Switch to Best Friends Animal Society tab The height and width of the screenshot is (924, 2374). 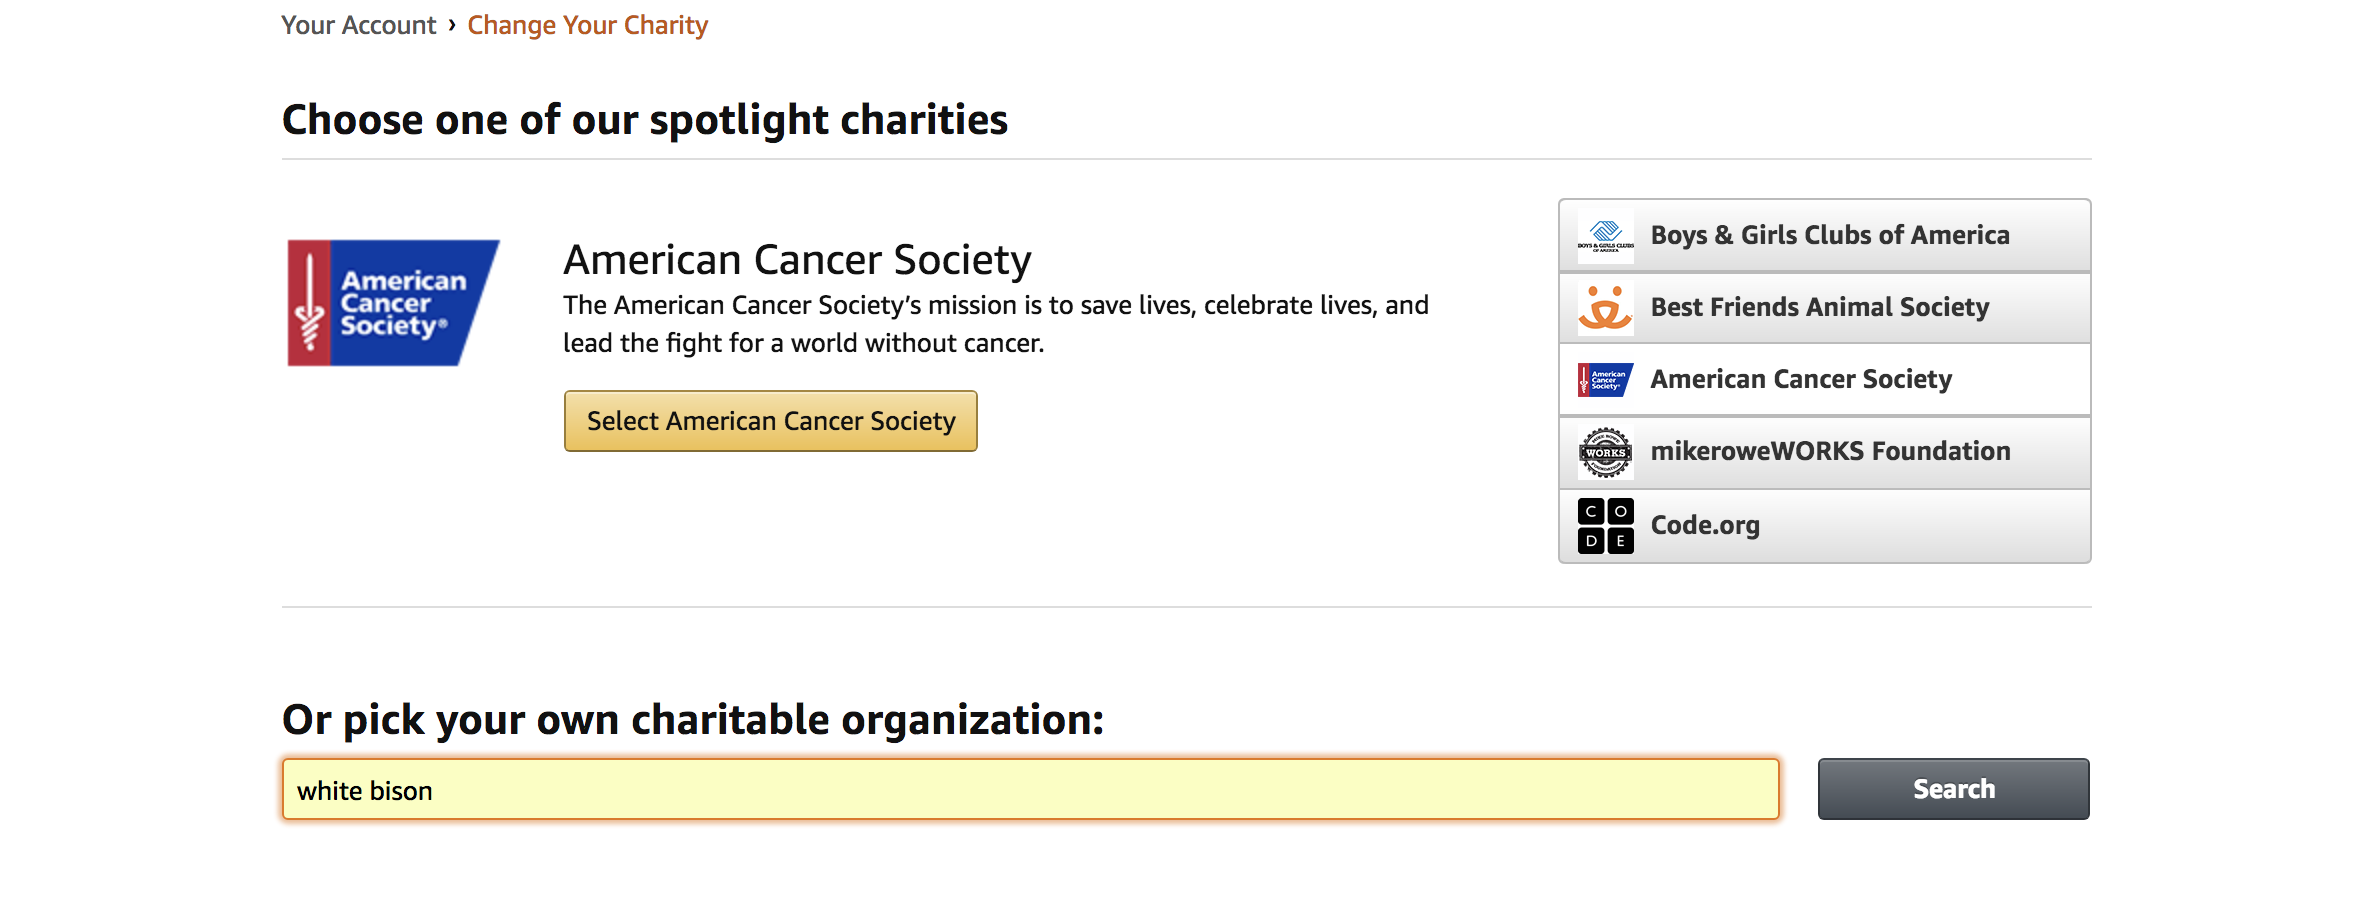tap(1819, 308)
